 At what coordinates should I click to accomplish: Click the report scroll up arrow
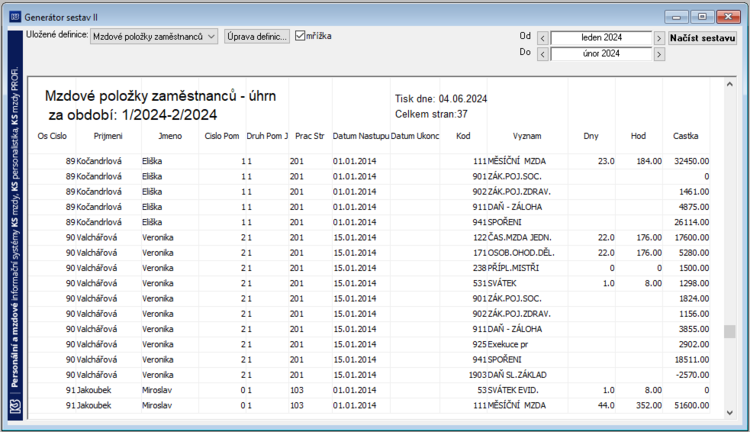tap(729, 84)
